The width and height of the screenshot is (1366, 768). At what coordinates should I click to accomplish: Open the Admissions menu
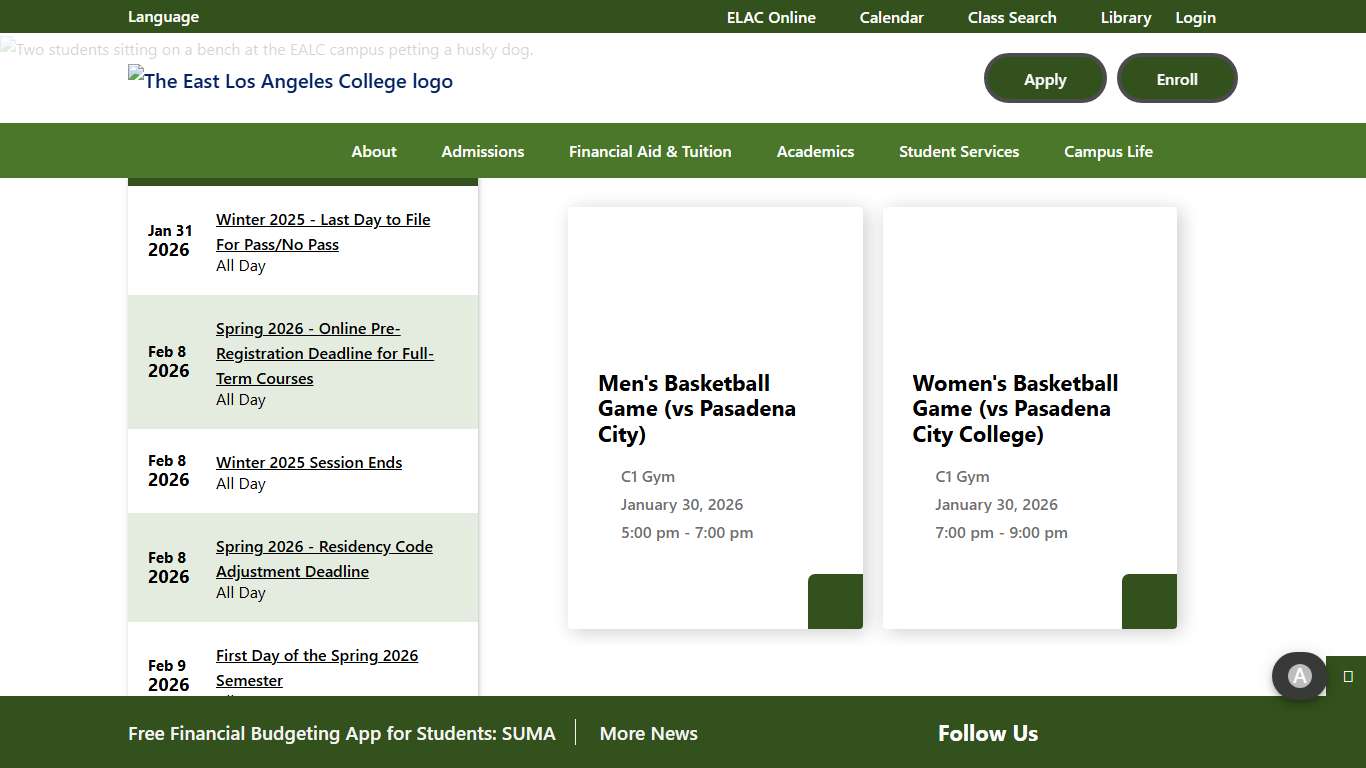[x=483, y=151]
